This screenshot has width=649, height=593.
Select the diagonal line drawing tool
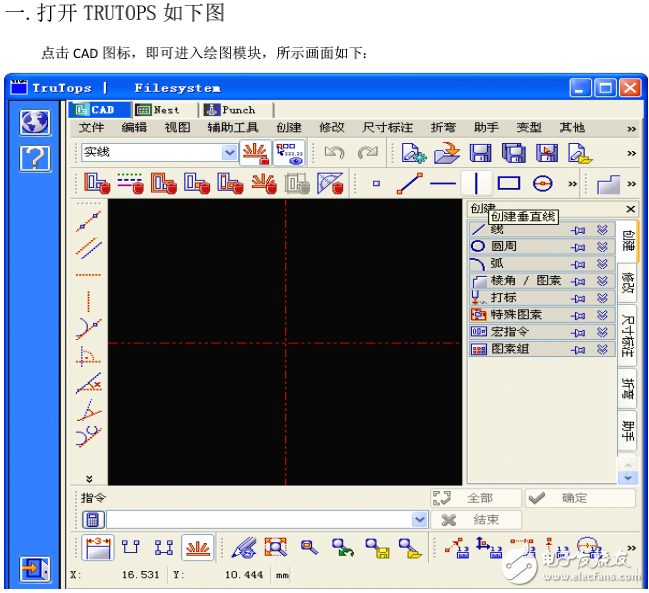tap(410, 183)
